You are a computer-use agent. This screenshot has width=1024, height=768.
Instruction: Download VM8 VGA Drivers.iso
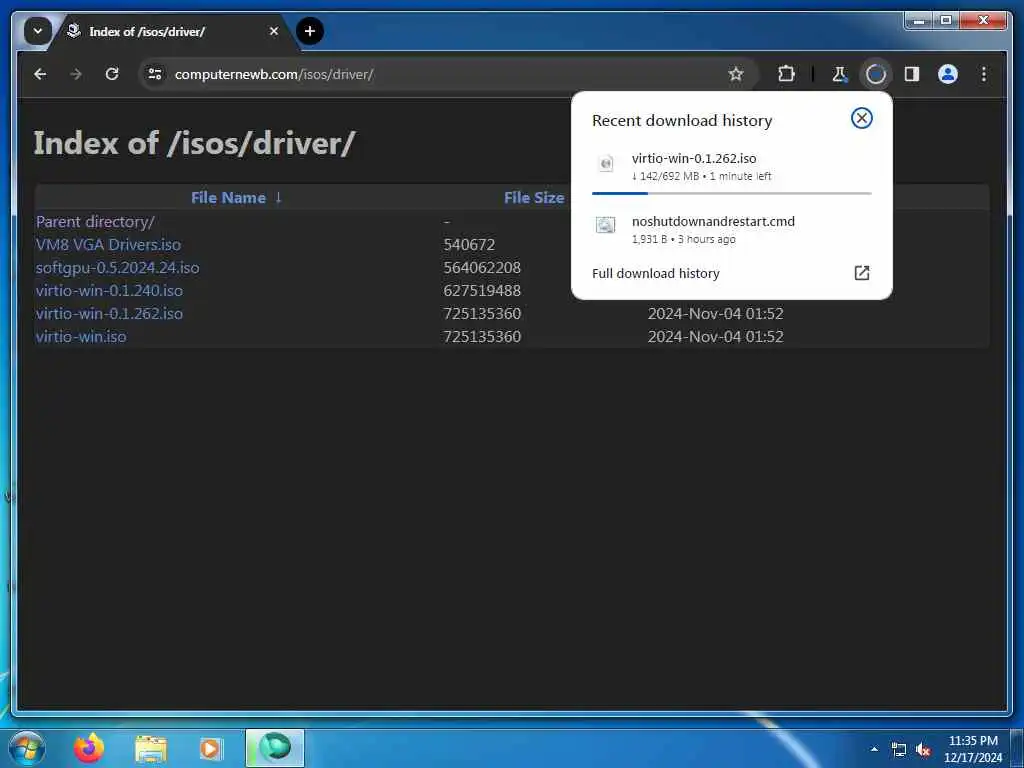(108, 245)
